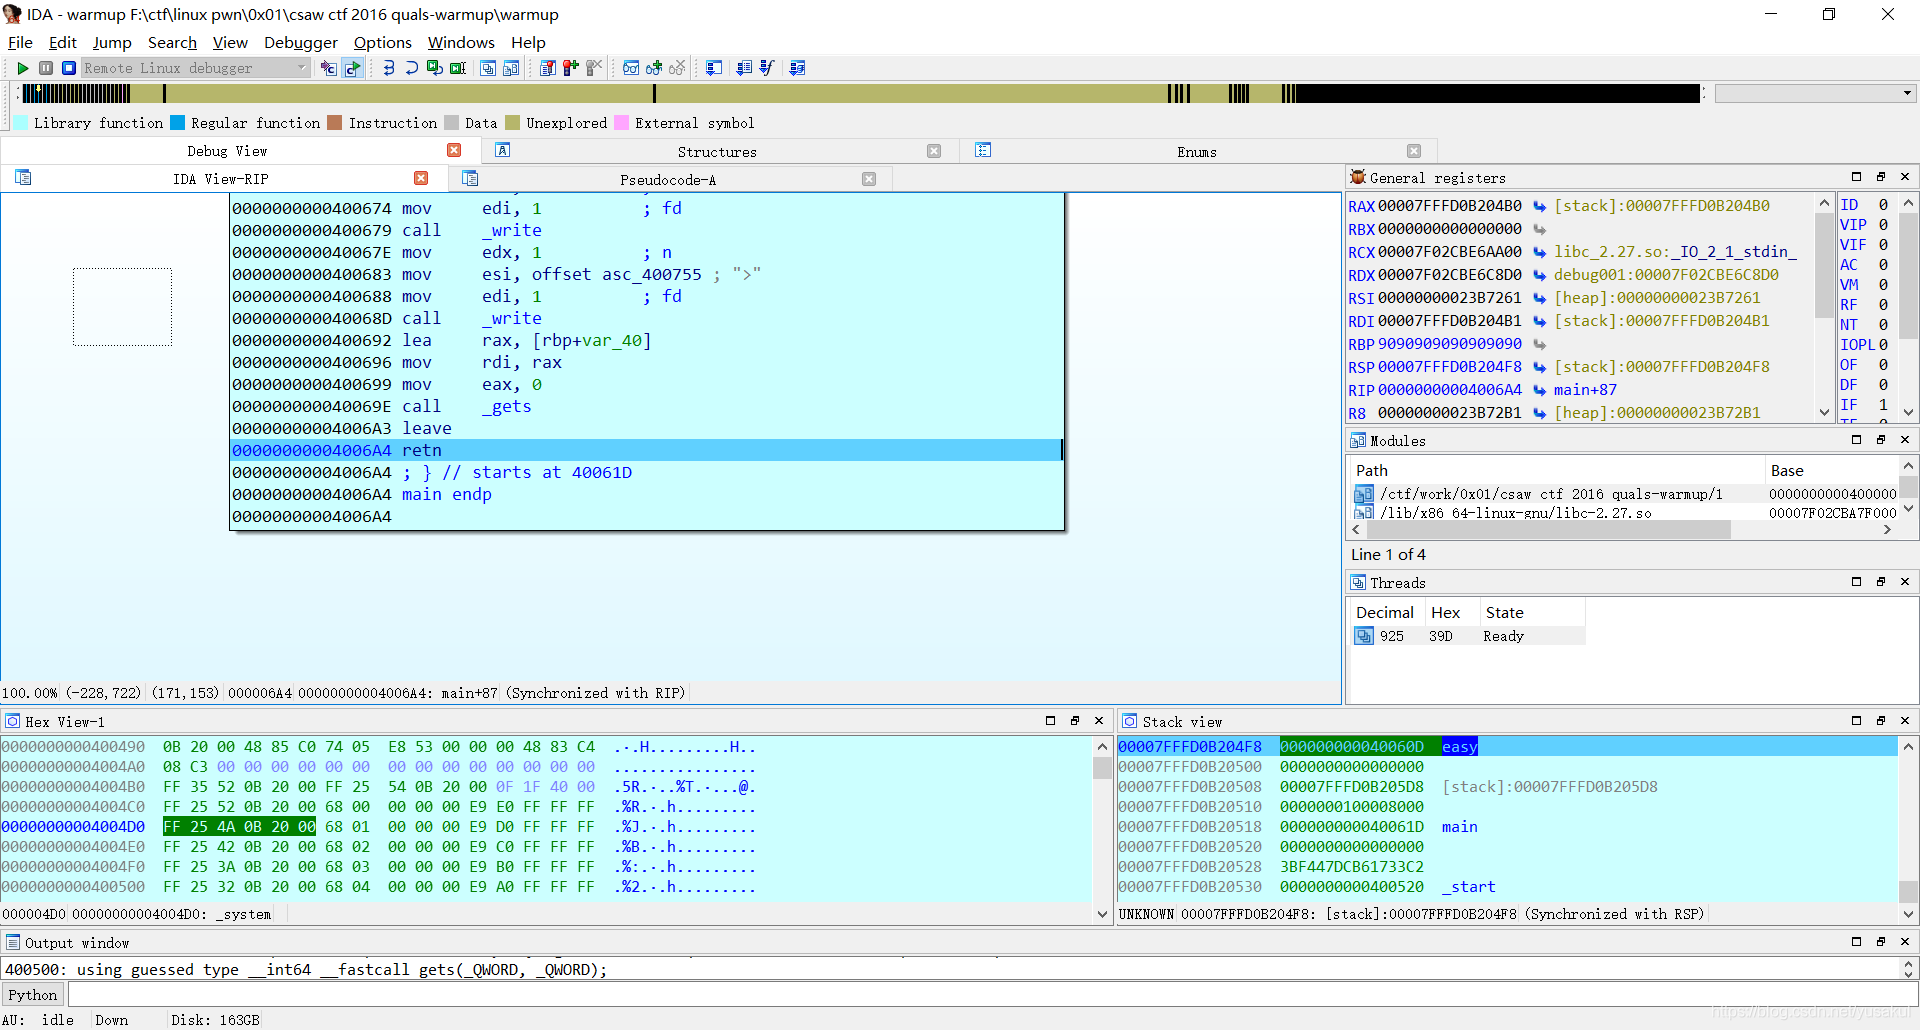Click the rightmost blue trace toolbar icon

click(x=797, y=68)
